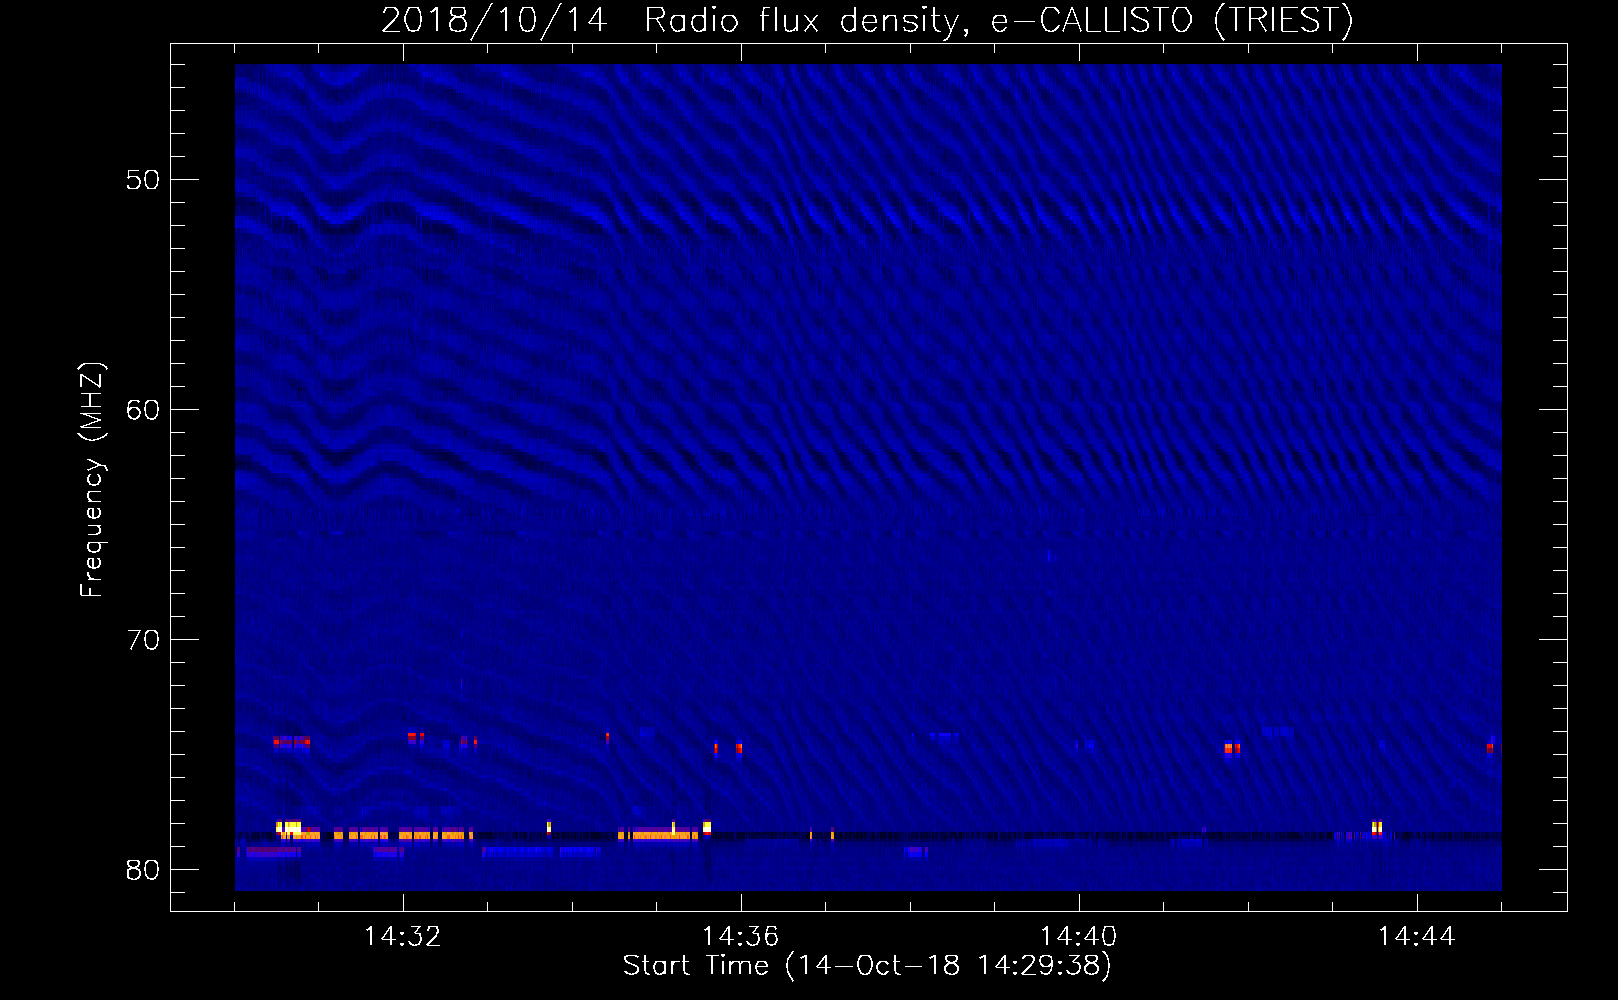Select the Frequency (MHZ) axis label
Image resolution: width=1618 pixels, height=1000 pixels.
point(92,480)
